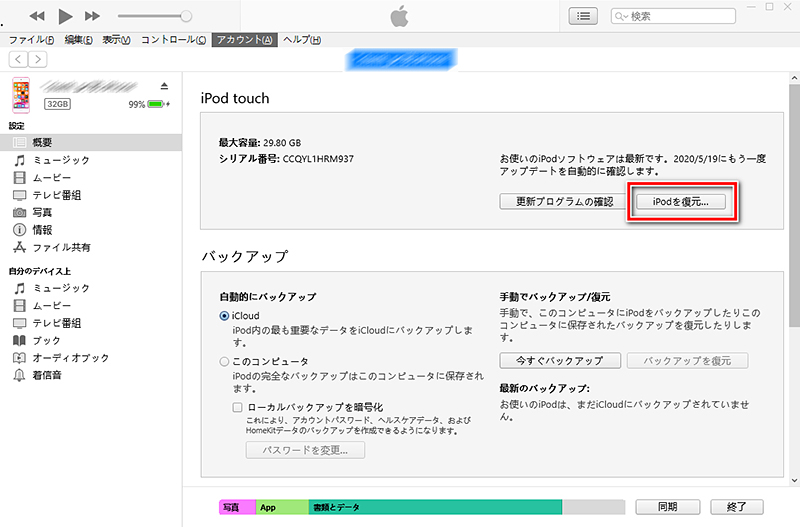
Task: Open ブック icon on device
Action: [x=19, y=340]
